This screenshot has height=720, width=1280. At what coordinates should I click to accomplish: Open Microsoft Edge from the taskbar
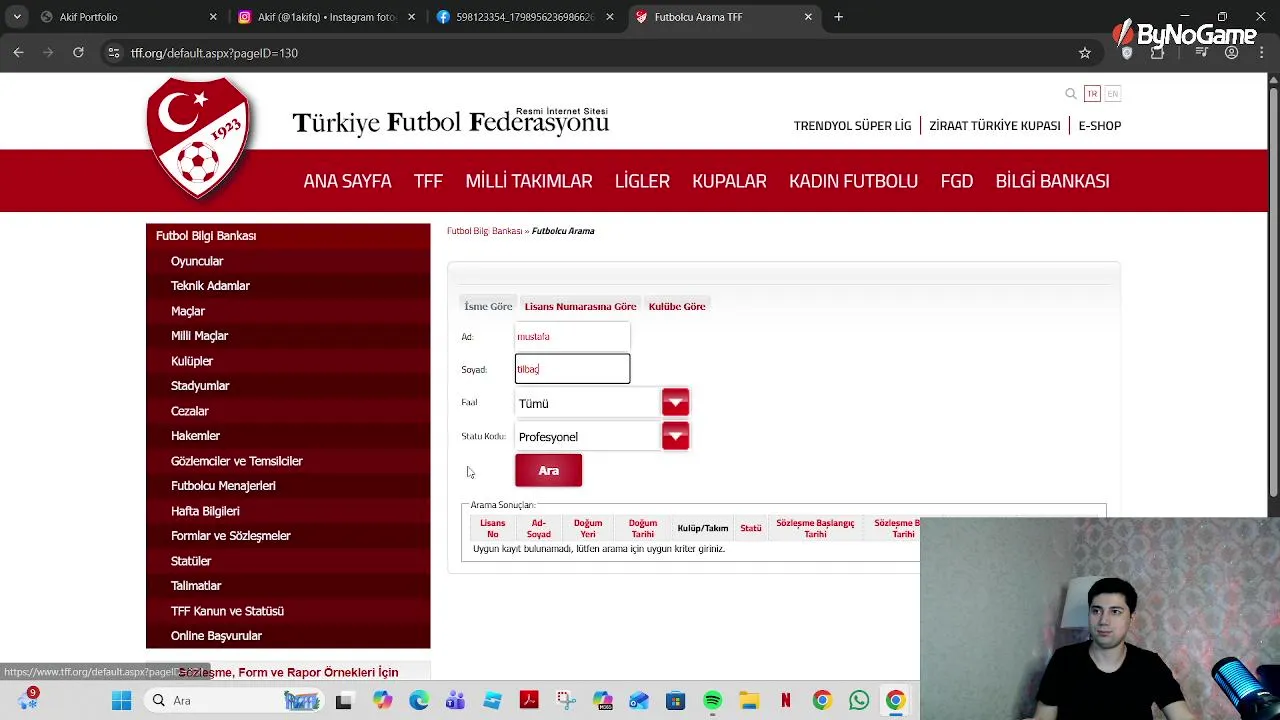click(418, 701)
